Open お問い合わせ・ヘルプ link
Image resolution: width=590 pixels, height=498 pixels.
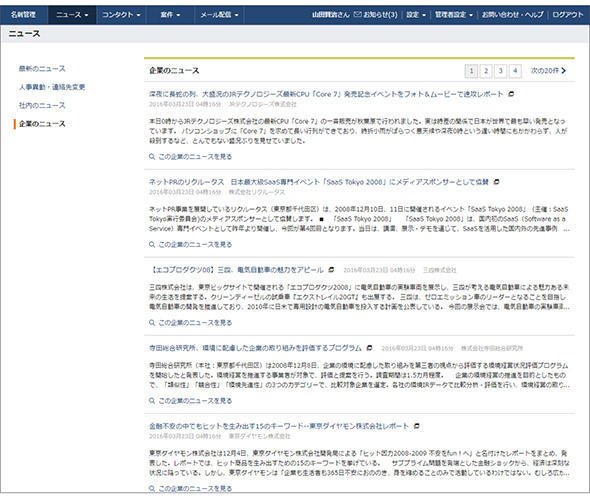512,15
